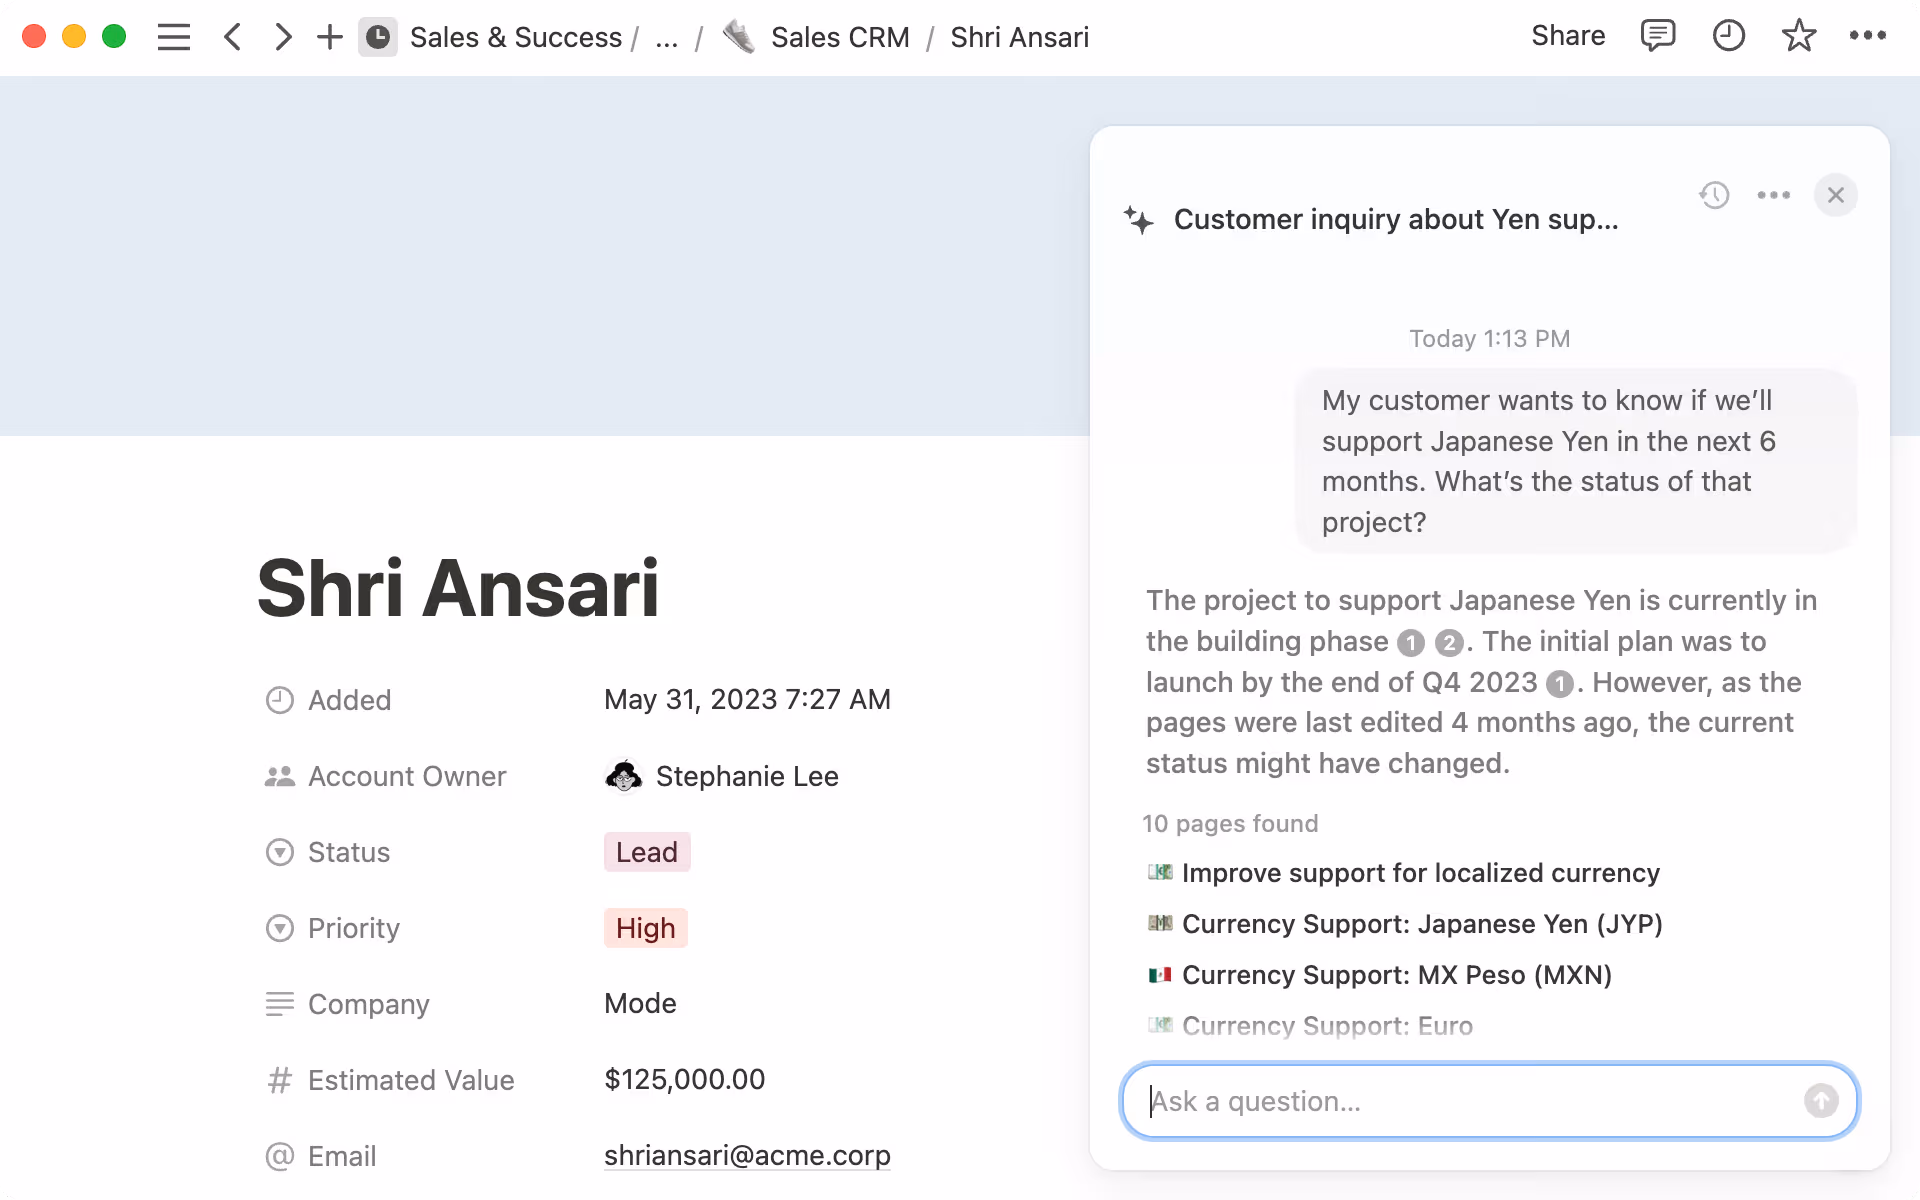The width and height of the screenshot is (1920, 1200).
Task: Click the Share button
Action: [x=1568, y=36]
